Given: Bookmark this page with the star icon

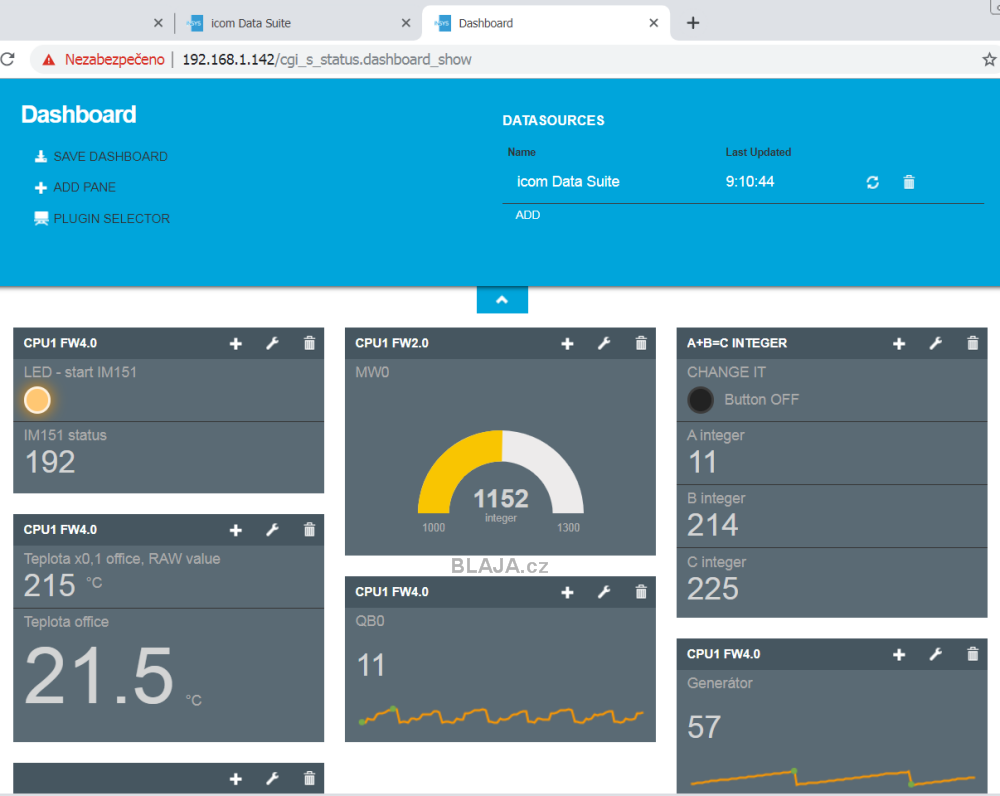Looking at the screenshot, I should click(x=989, y=60).
